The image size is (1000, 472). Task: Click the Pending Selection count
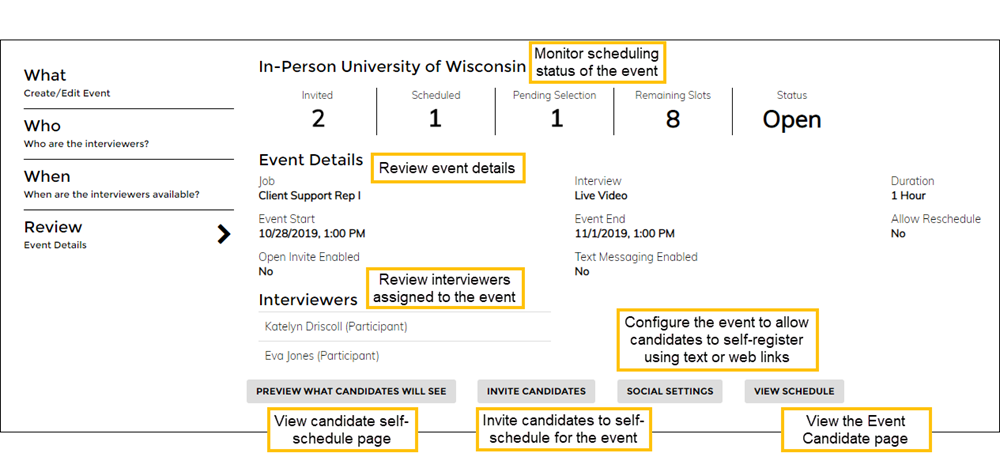(556, 119)
